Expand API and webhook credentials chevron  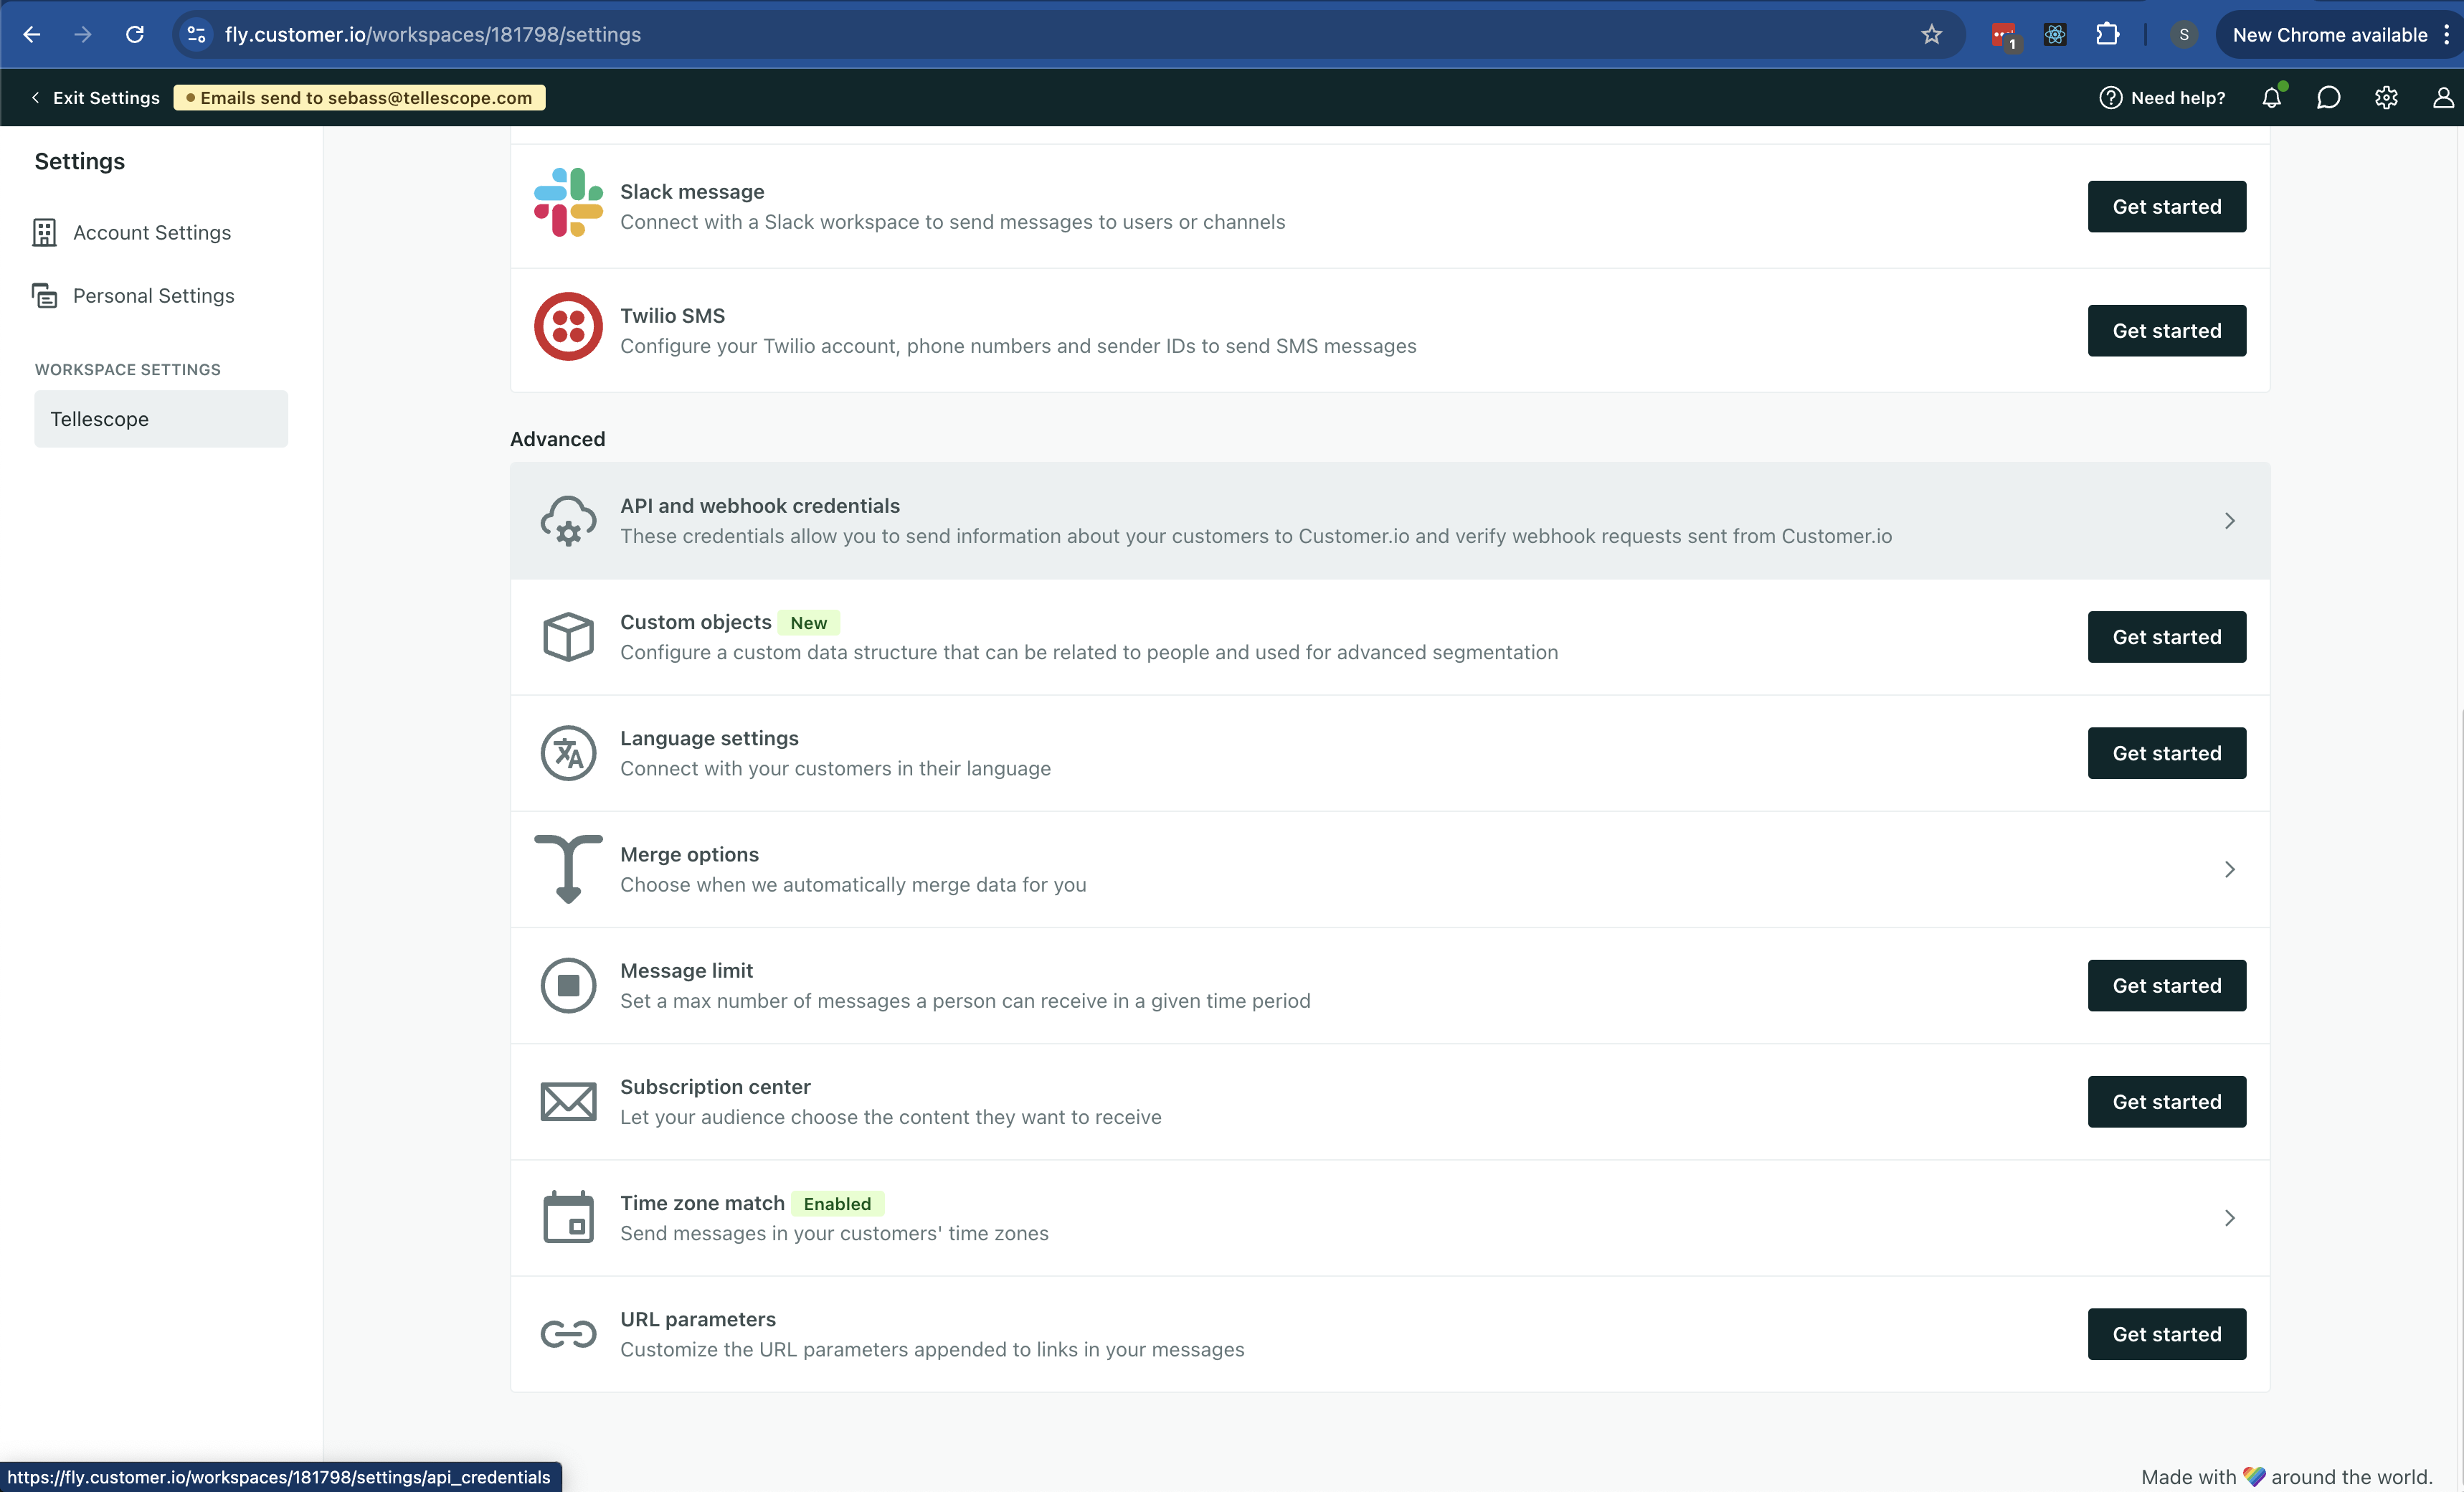pos(2230,521)
